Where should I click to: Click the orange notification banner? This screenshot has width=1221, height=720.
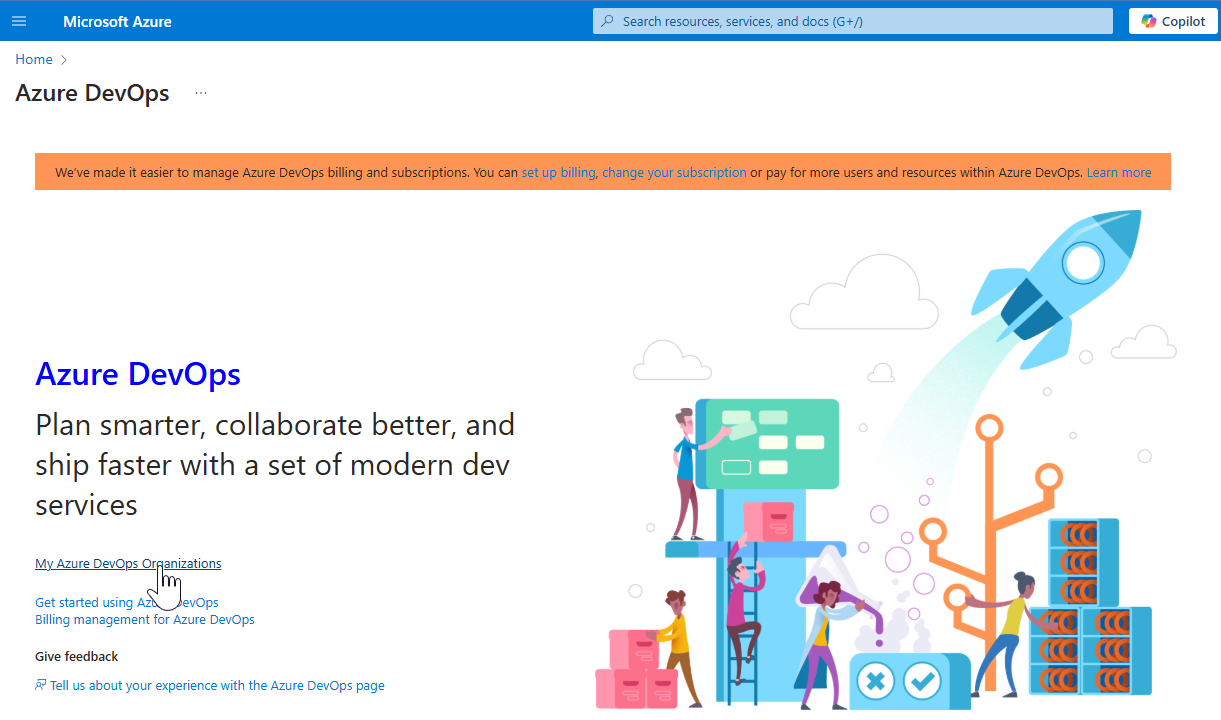300,172
